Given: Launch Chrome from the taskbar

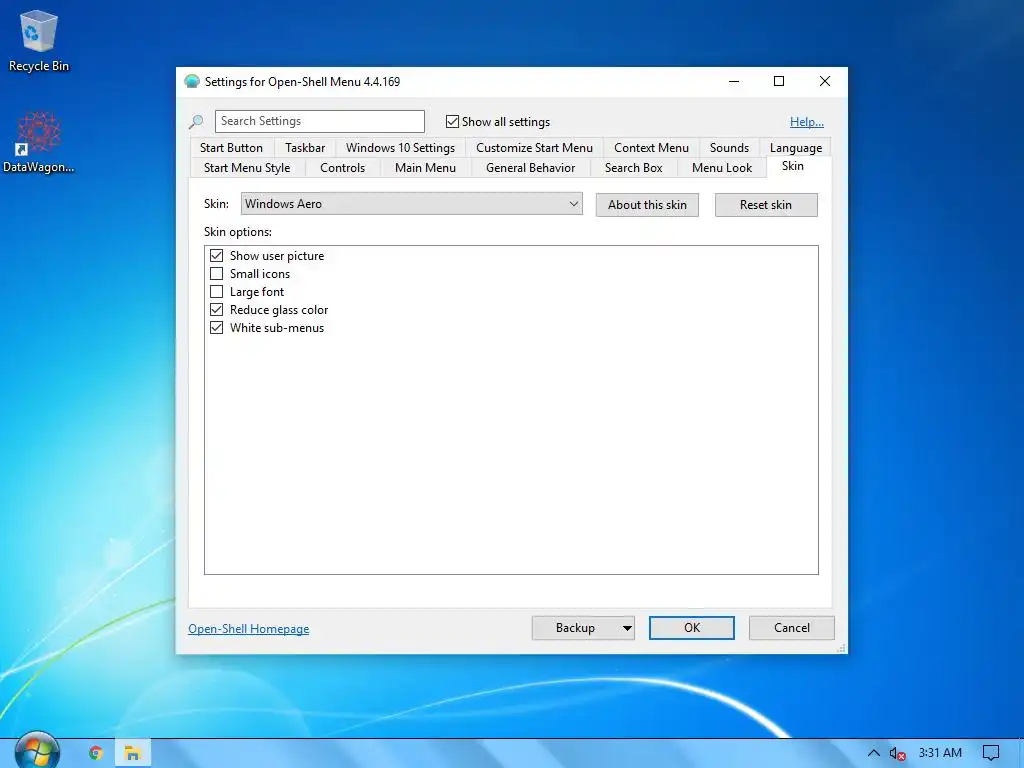Looking at the screenshot, I should pyautogui.click(x=96, y=753).
